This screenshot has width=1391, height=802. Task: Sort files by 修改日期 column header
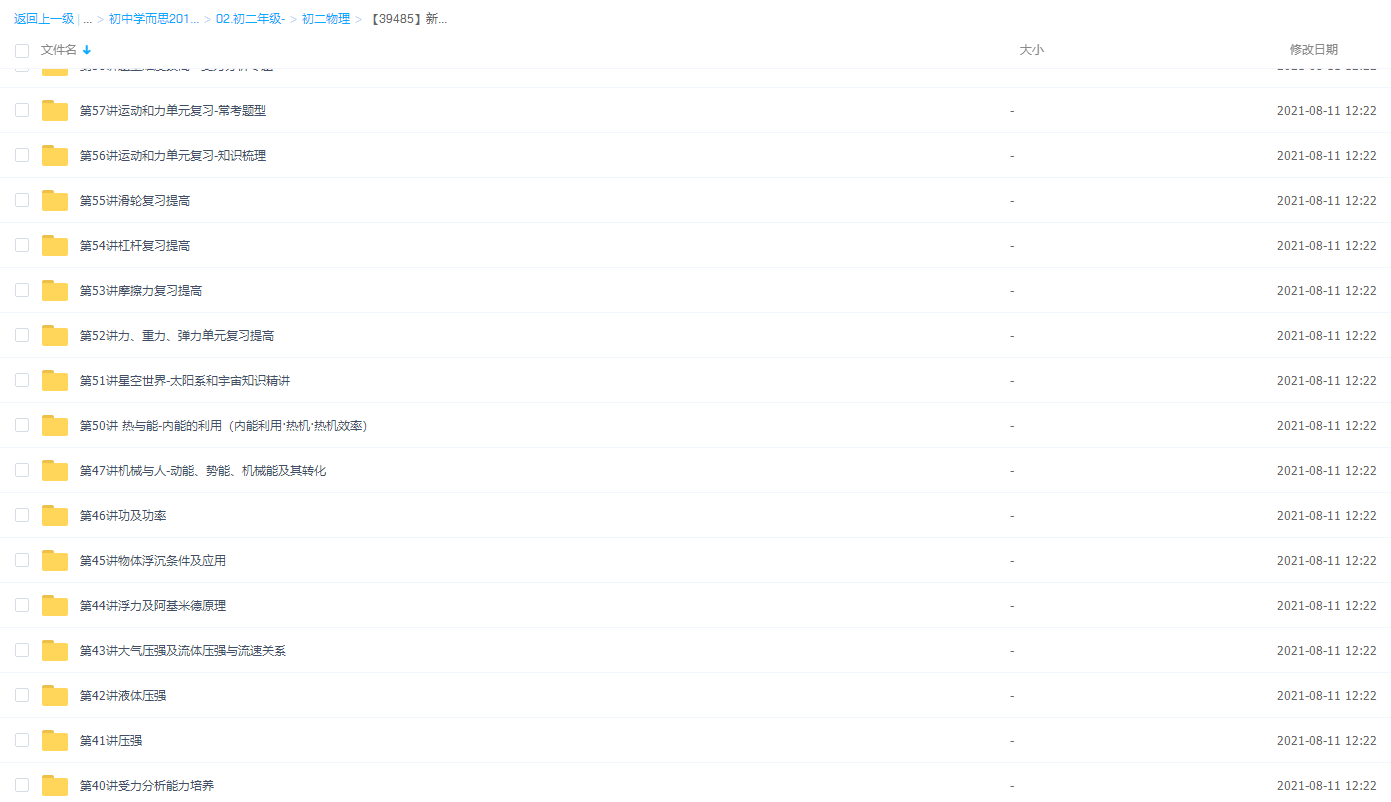pyautogui.click(x=1313, y=49)
